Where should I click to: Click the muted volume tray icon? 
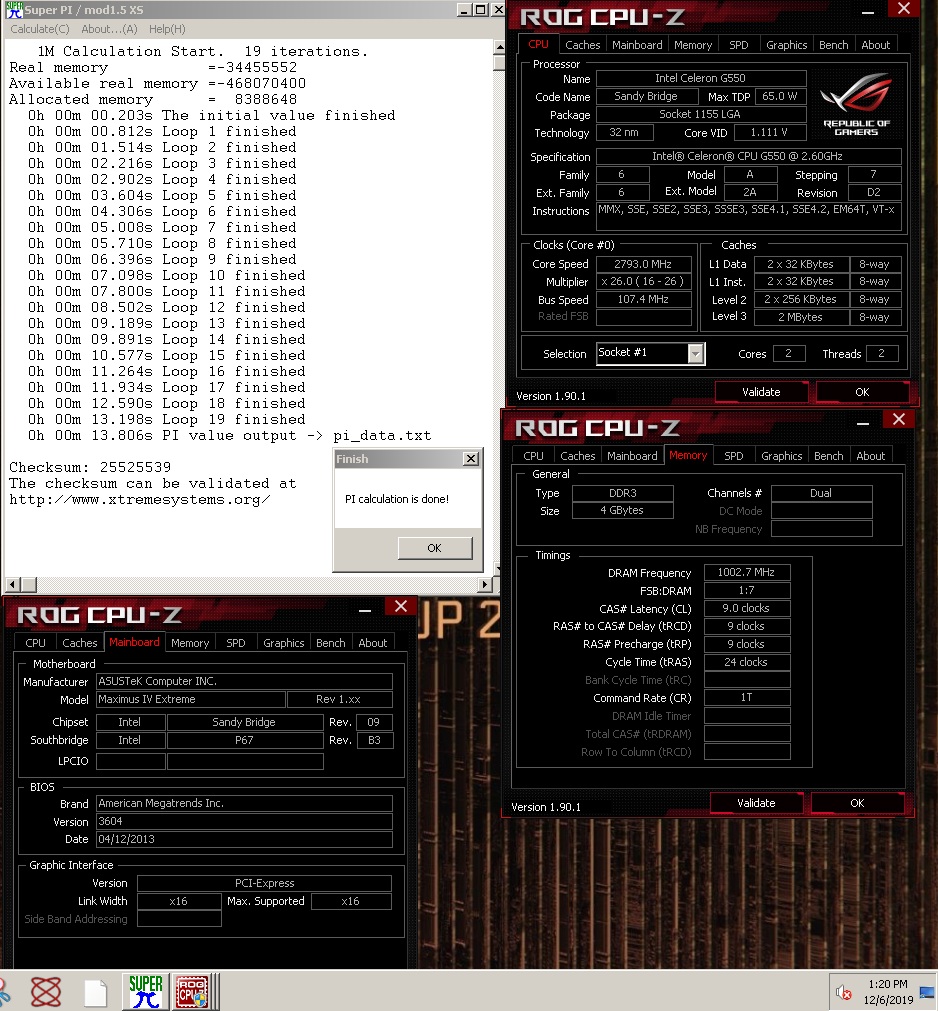pos(843,992)
